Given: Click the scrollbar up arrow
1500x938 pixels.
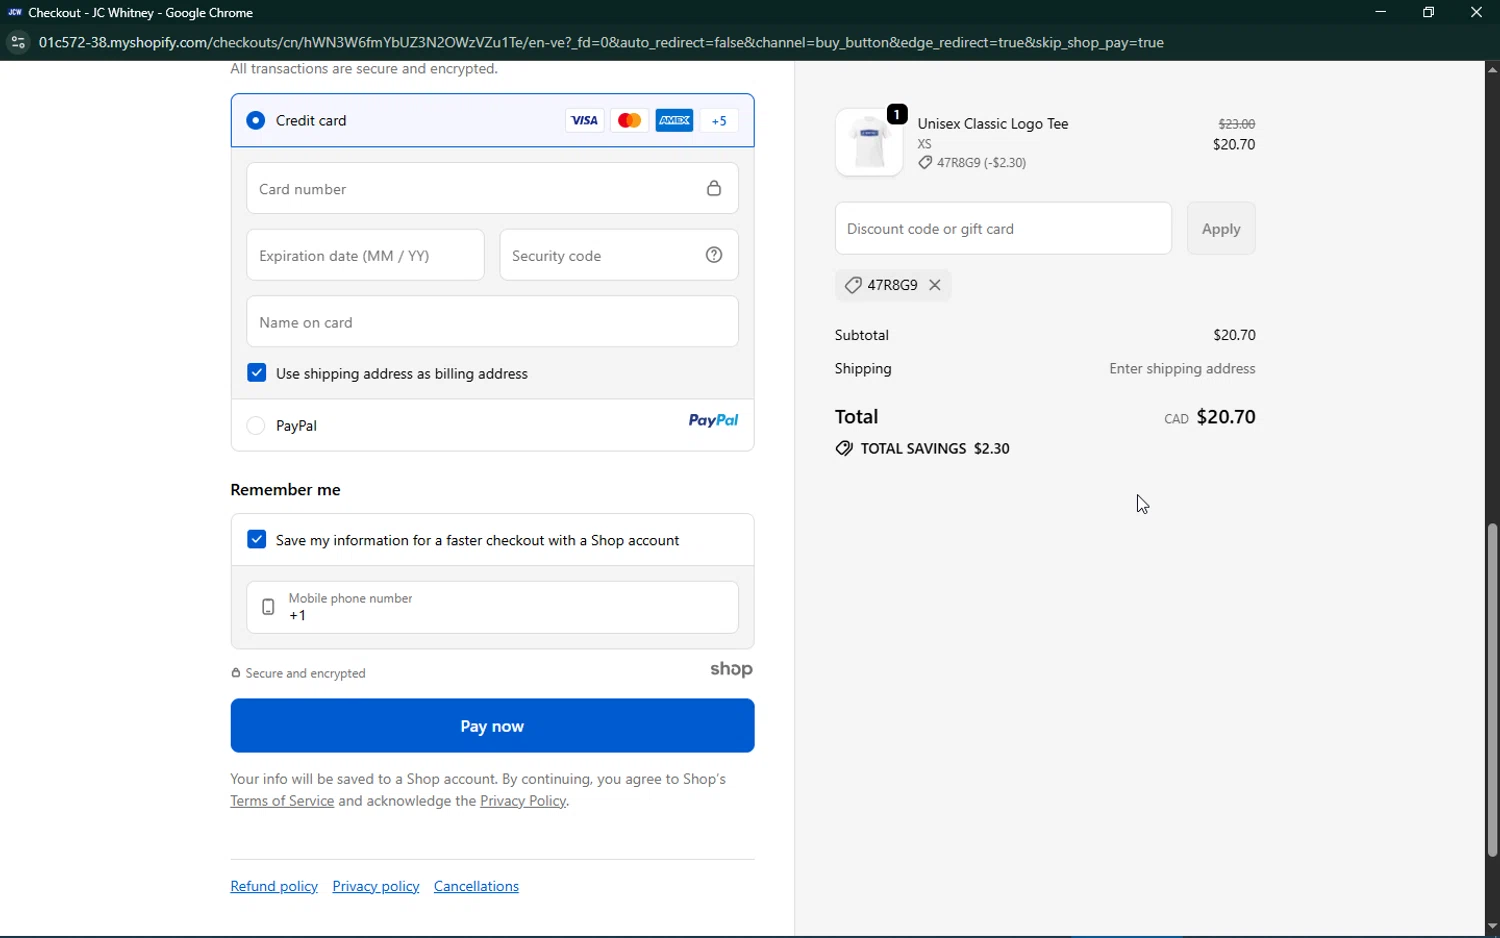Looking at the screenshot, I should point(1492,70).
